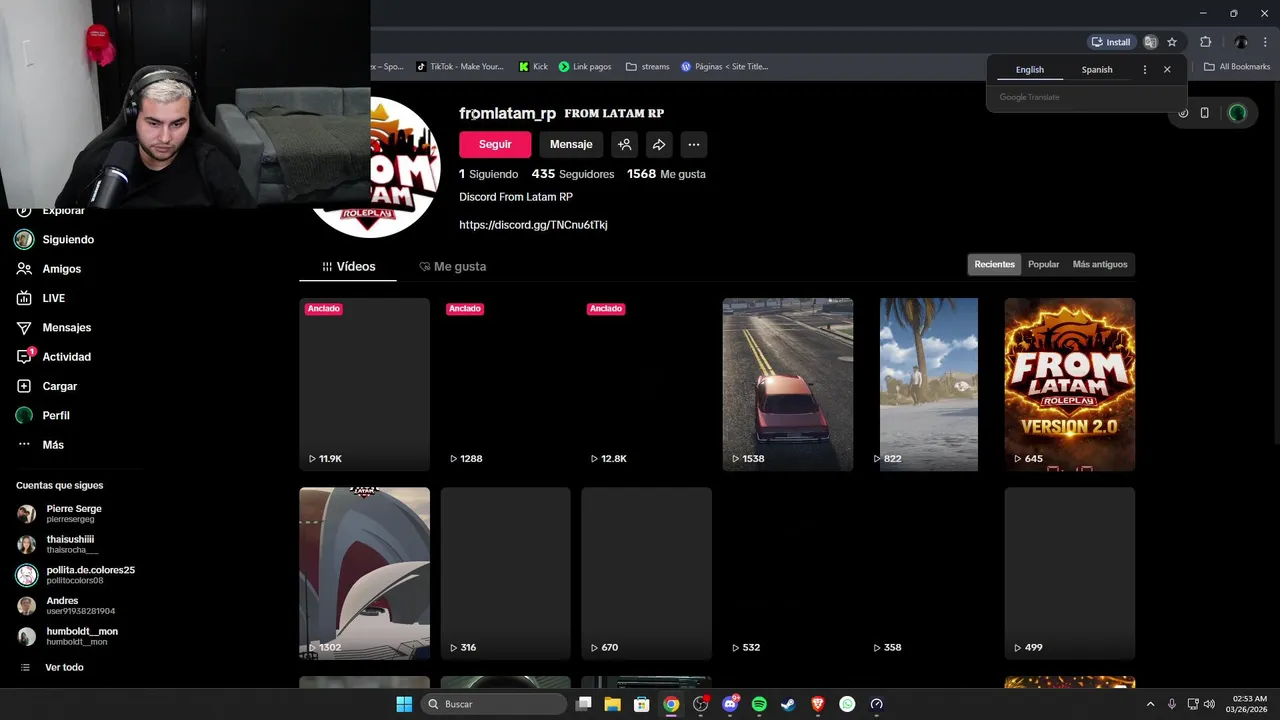Open Google Translate options three-dot menu
This screenshot has height=720, width=1280.
point(1145,70)
